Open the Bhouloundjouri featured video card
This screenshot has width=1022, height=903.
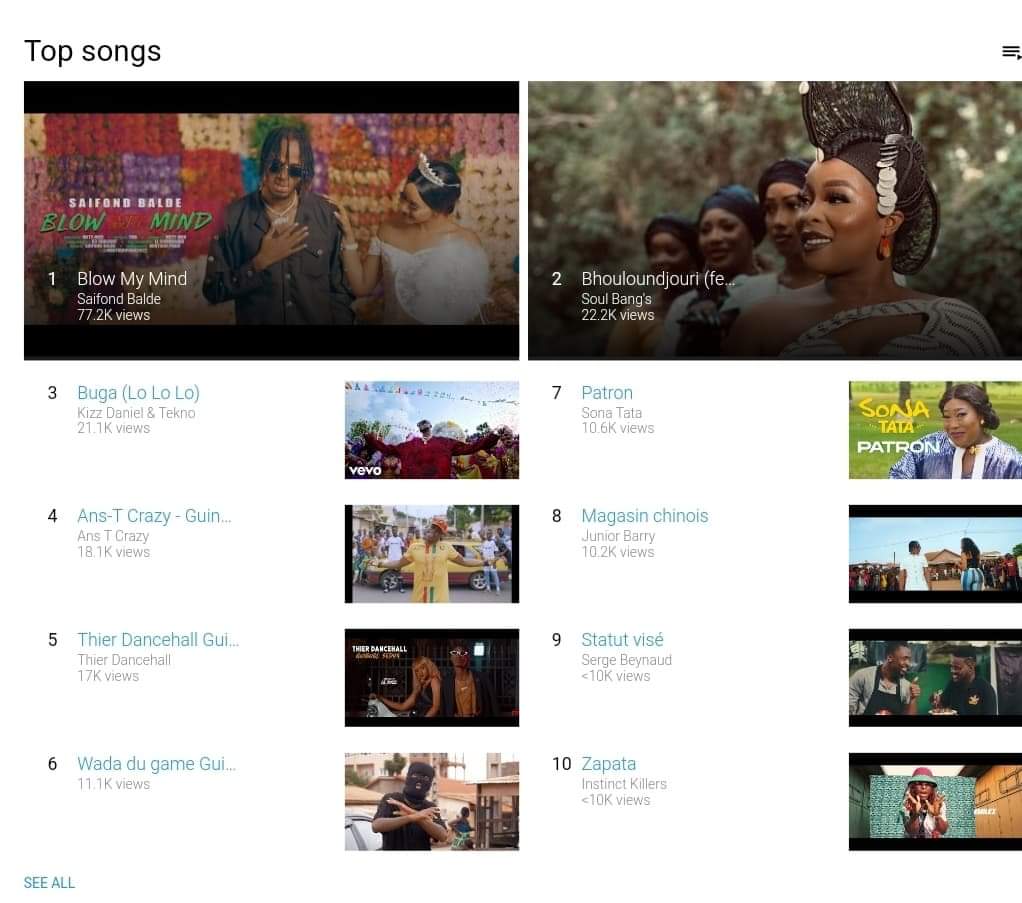click(x=775, y=220)
